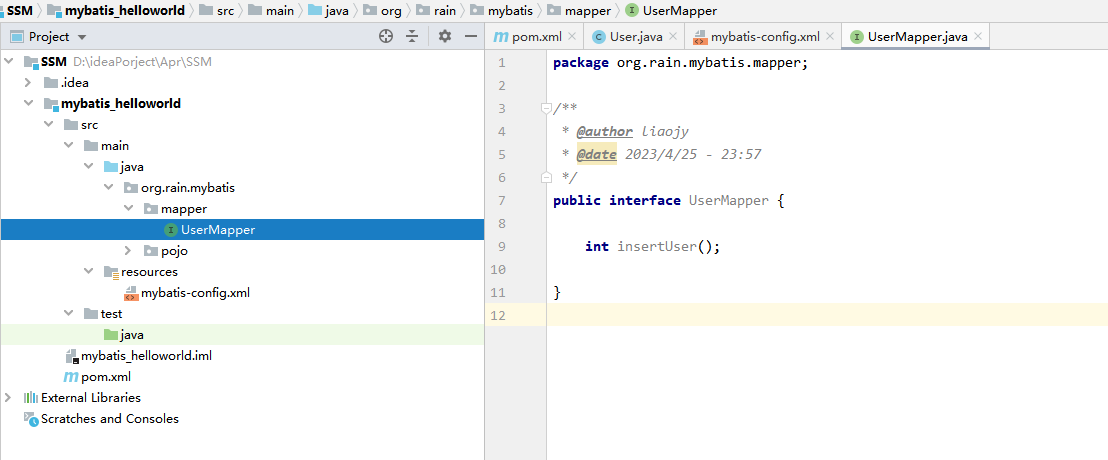Expand the .idea folder
The height and width of the screenshot is (460, 1108).
28,83
